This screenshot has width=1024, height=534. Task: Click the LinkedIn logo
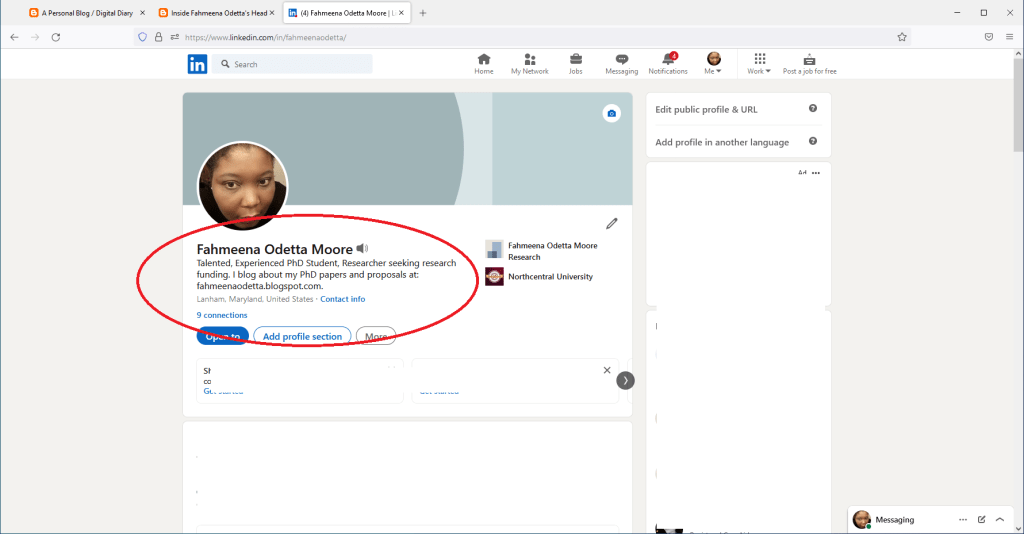point(198,64)
